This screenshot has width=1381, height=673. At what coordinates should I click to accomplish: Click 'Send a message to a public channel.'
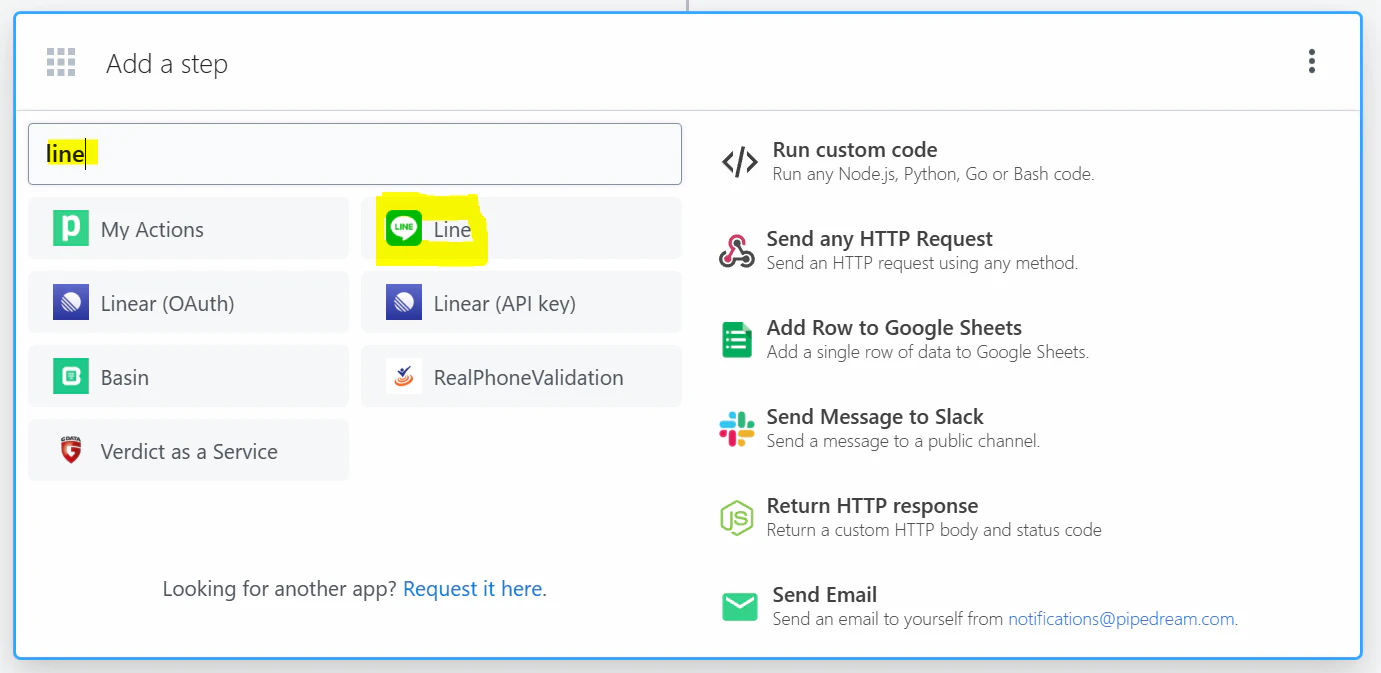pyautogui.click(x=904, y=441)
